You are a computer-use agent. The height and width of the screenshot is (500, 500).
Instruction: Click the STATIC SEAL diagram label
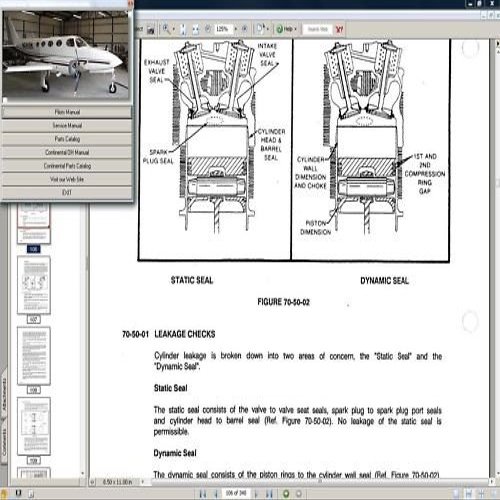point(192,280)
